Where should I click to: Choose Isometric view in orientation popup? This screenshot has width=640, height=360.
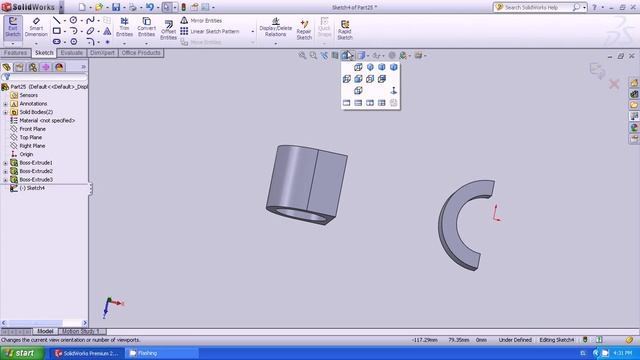(370, 67)
